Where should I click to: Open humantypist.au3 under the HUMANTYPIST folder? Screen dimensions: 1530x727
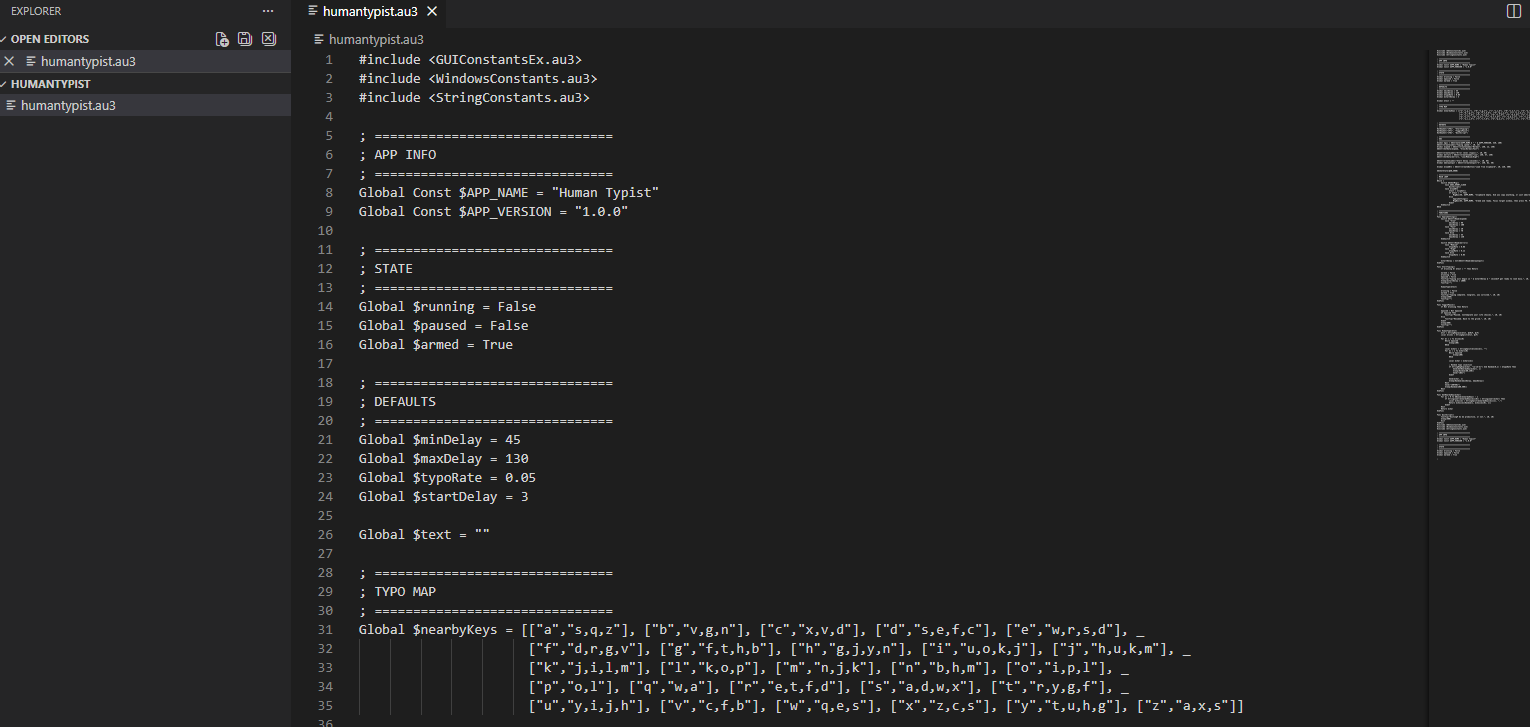[68, 105]
